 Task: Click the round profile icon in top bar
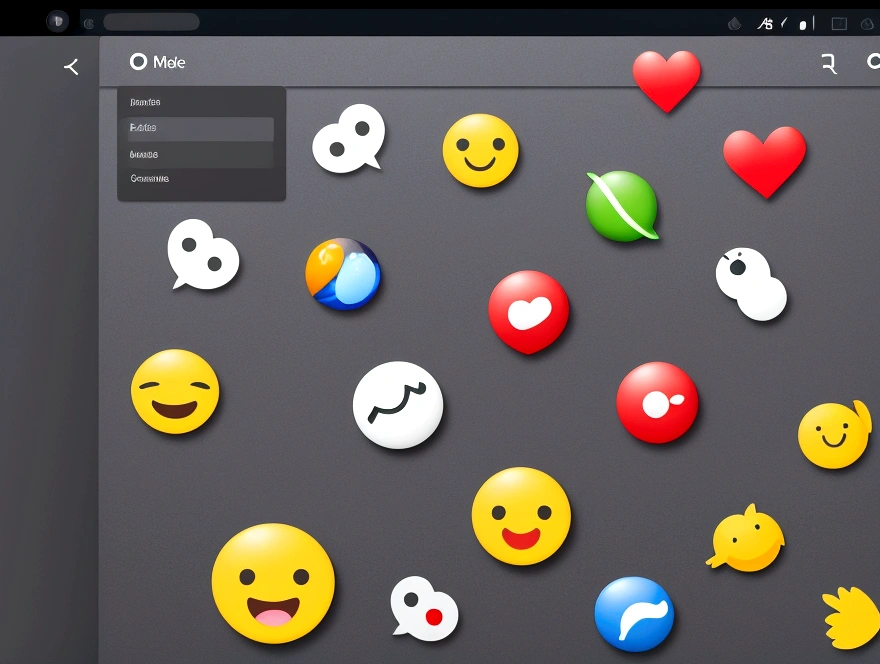tap(57, 21)
